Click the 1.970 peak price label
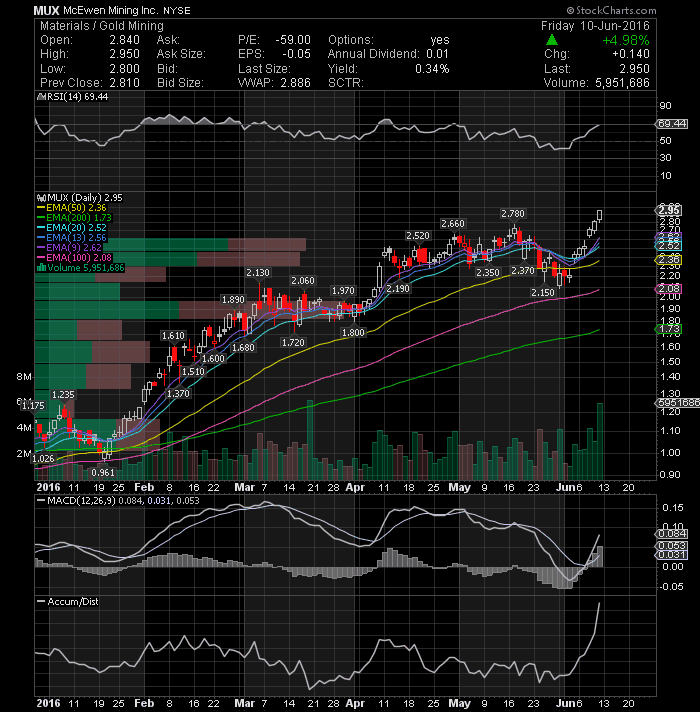 point(343,291)
